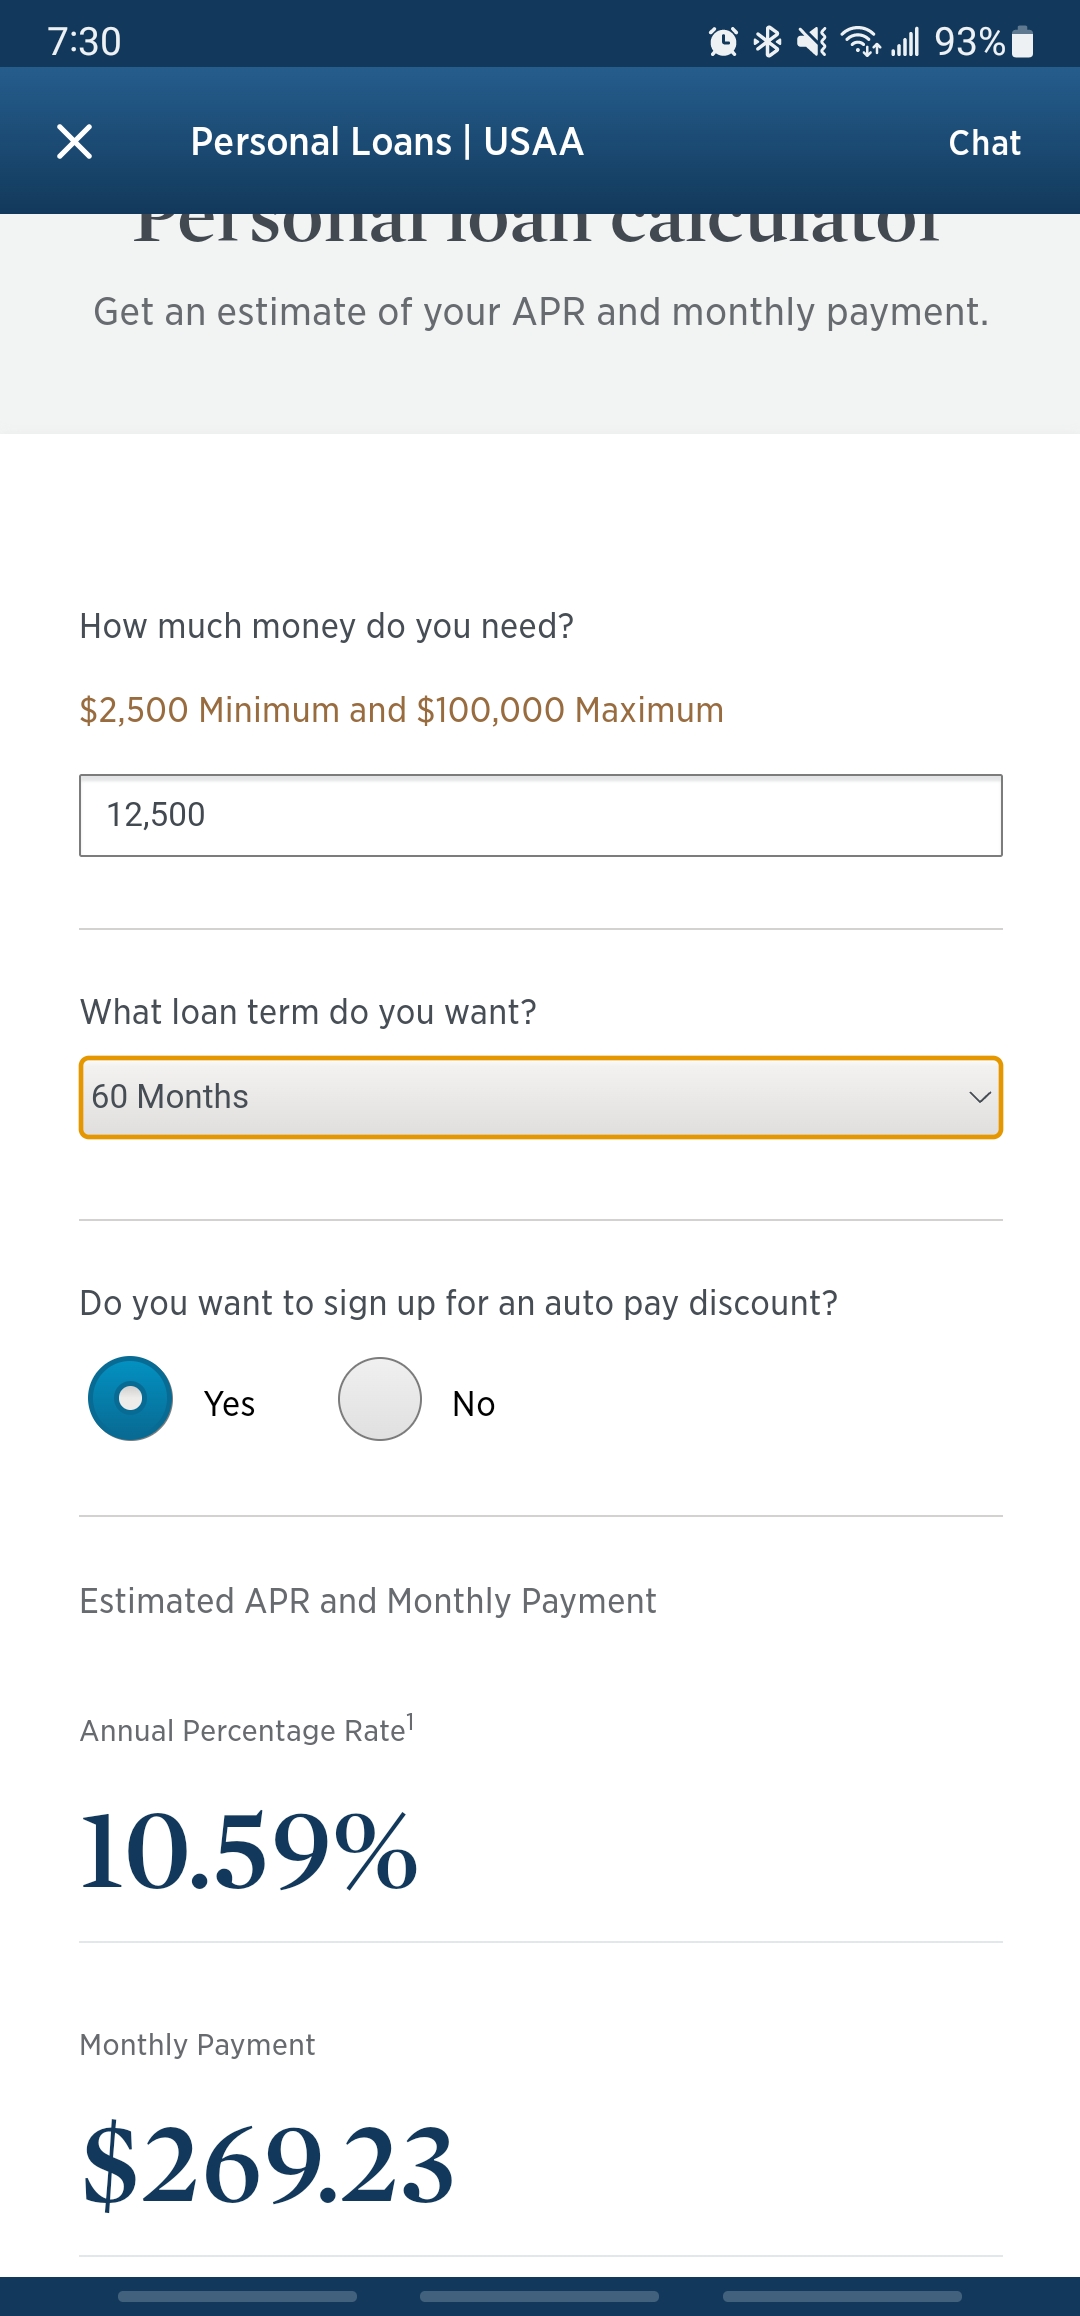Viewport: 1080px width, 2316px height.
Task: Tap the $269.23 monthly payment value
Action: tap(268, 2165)
